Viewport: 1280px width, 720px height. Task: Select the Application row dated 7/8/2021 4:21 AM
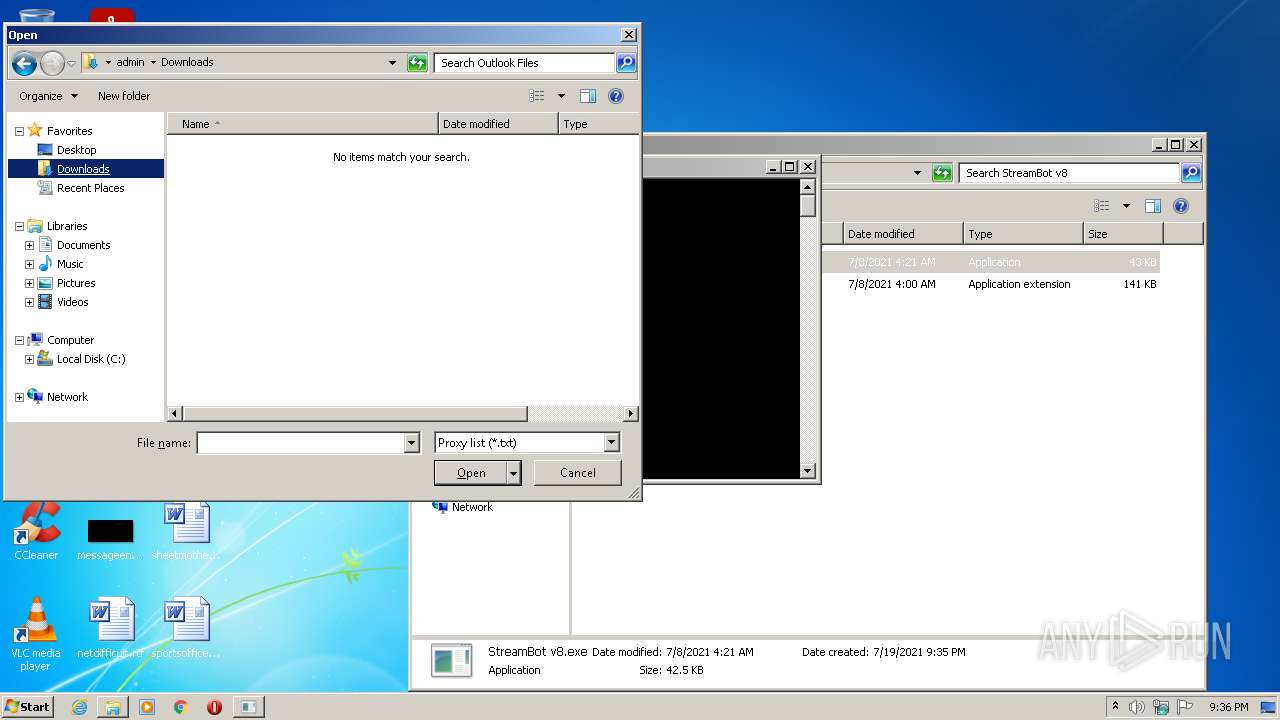coord(991,262)
